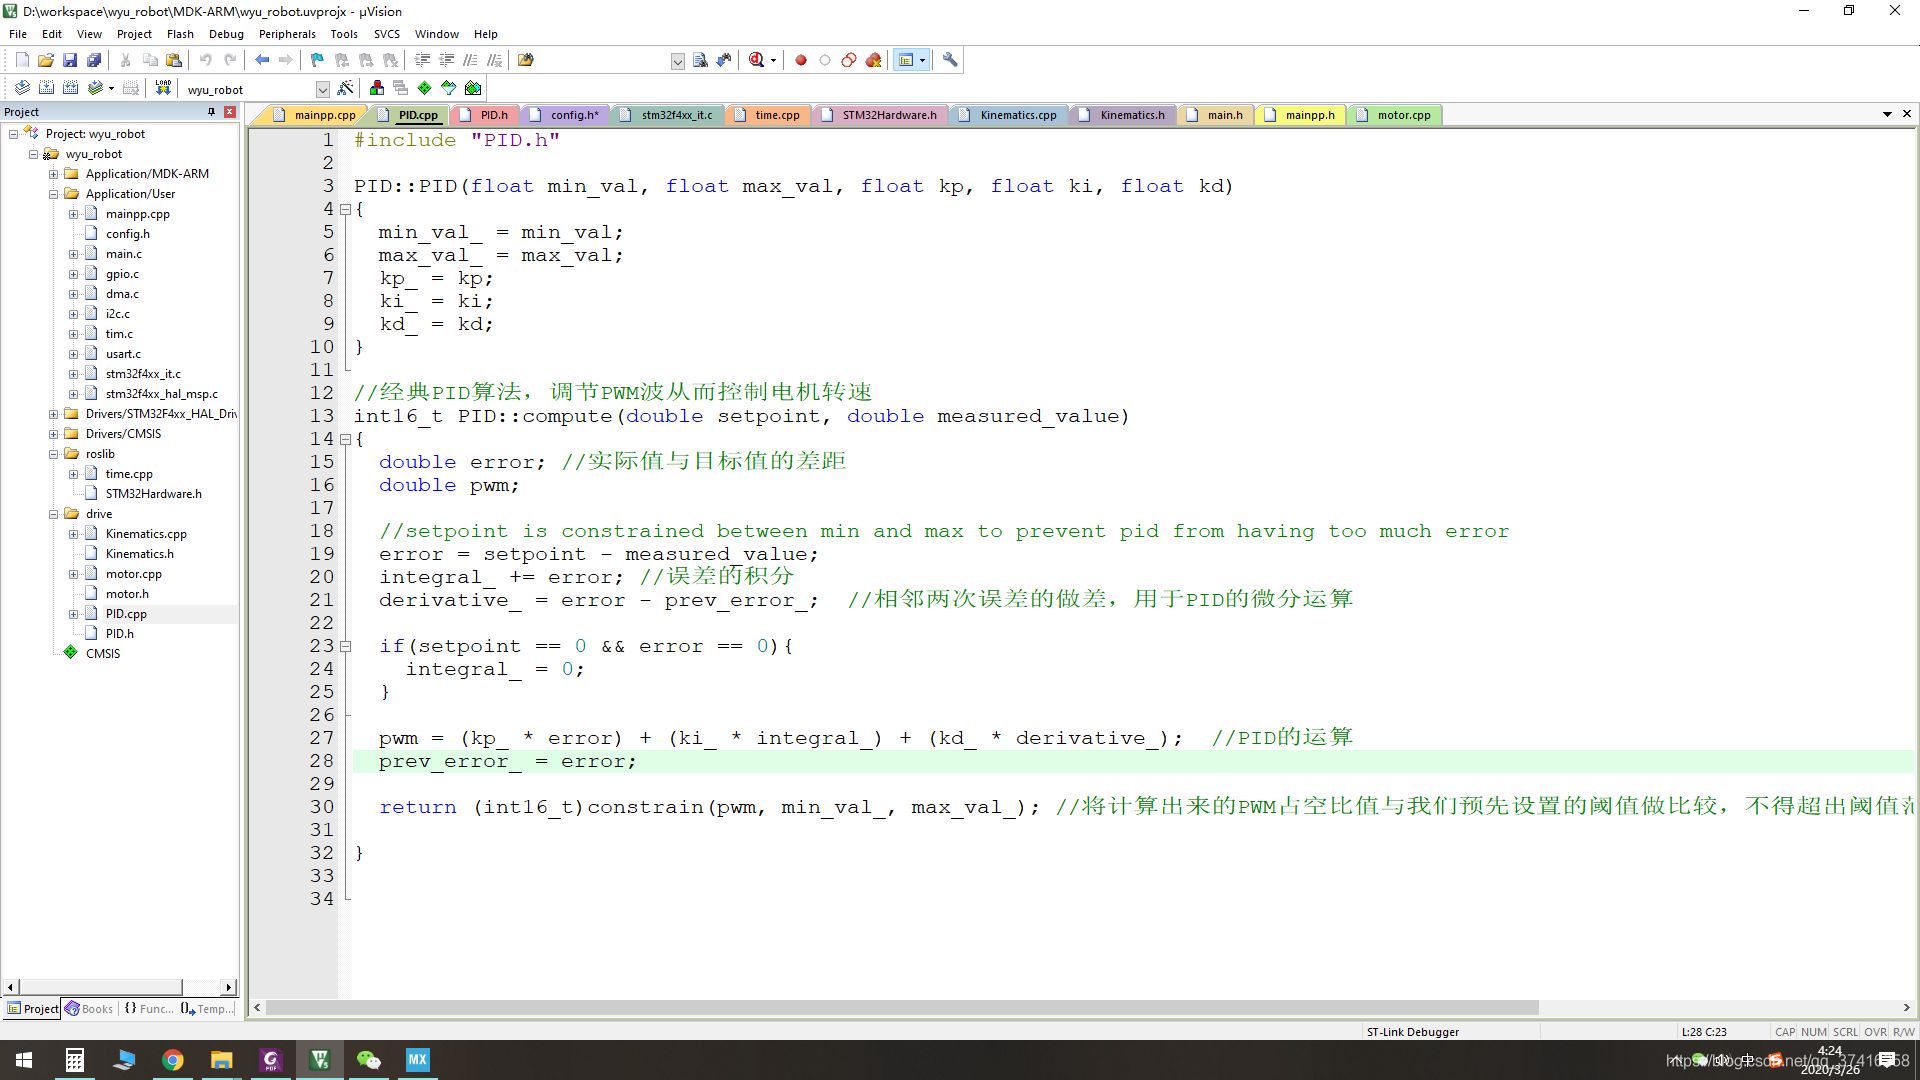1920x1080 pixels.
Task: Toggle the project panel pin (auto-hide)
Action: point(211,112)
